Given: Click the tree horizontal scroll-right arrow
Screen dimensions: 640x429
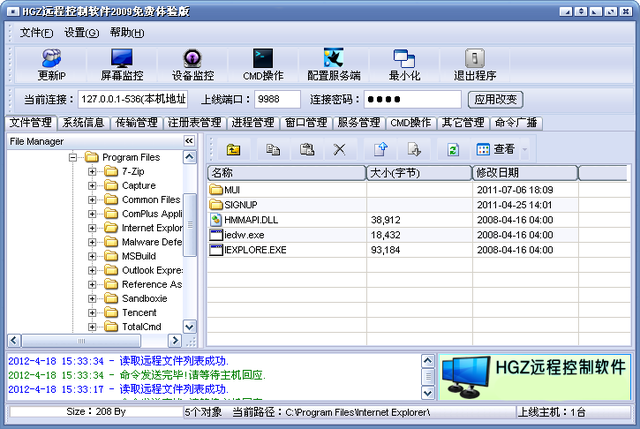Looking at the screenshot, I should pyautogui.click(x=175, y=340).
